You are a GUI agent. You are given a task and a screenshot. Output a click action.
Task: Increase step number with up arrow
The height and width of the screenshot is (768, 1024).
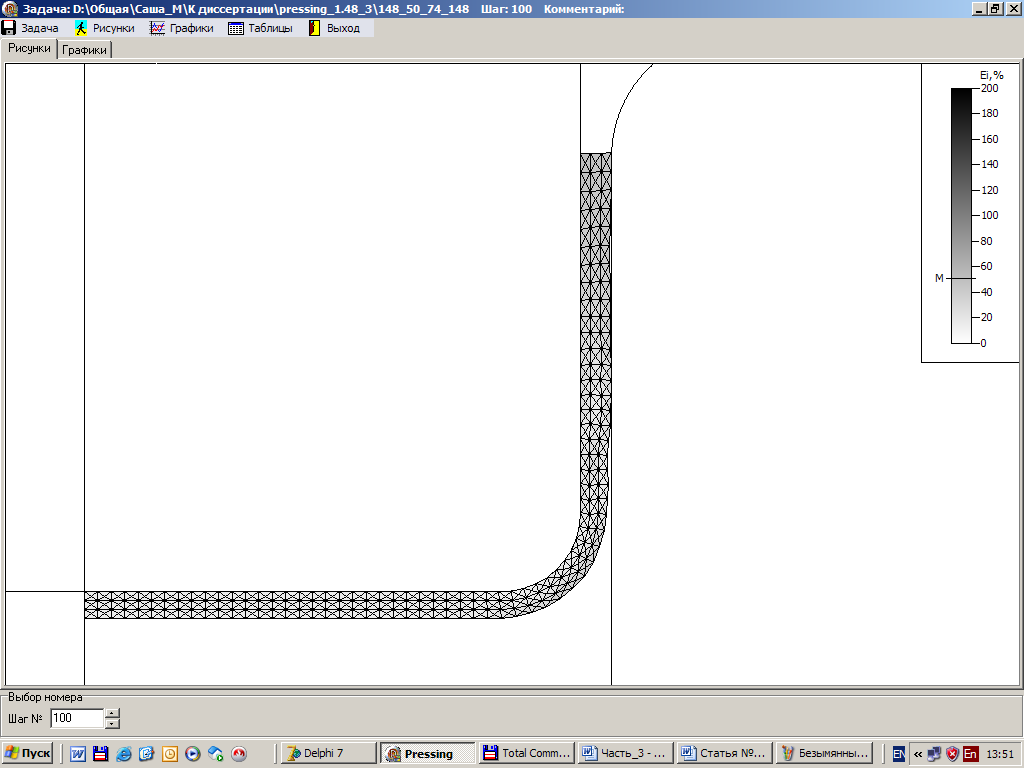point(112,713)
